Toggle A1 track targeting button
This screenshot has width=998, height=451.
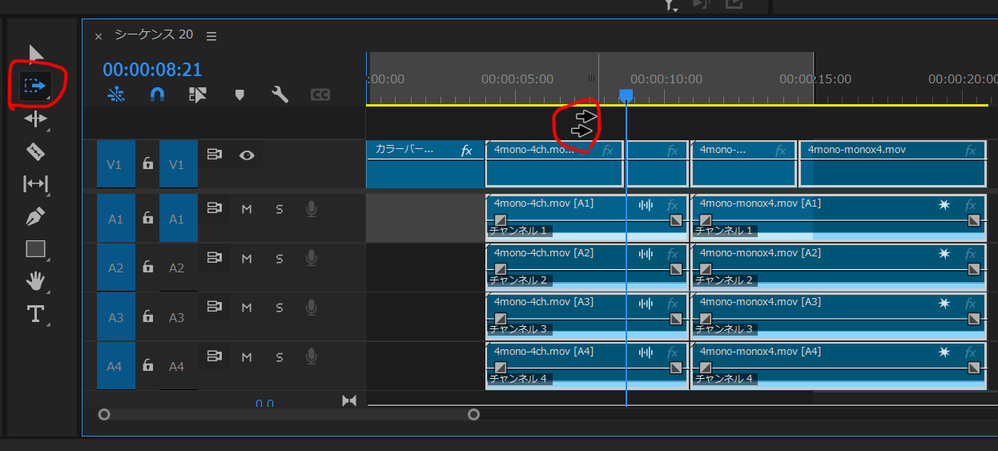178,218
